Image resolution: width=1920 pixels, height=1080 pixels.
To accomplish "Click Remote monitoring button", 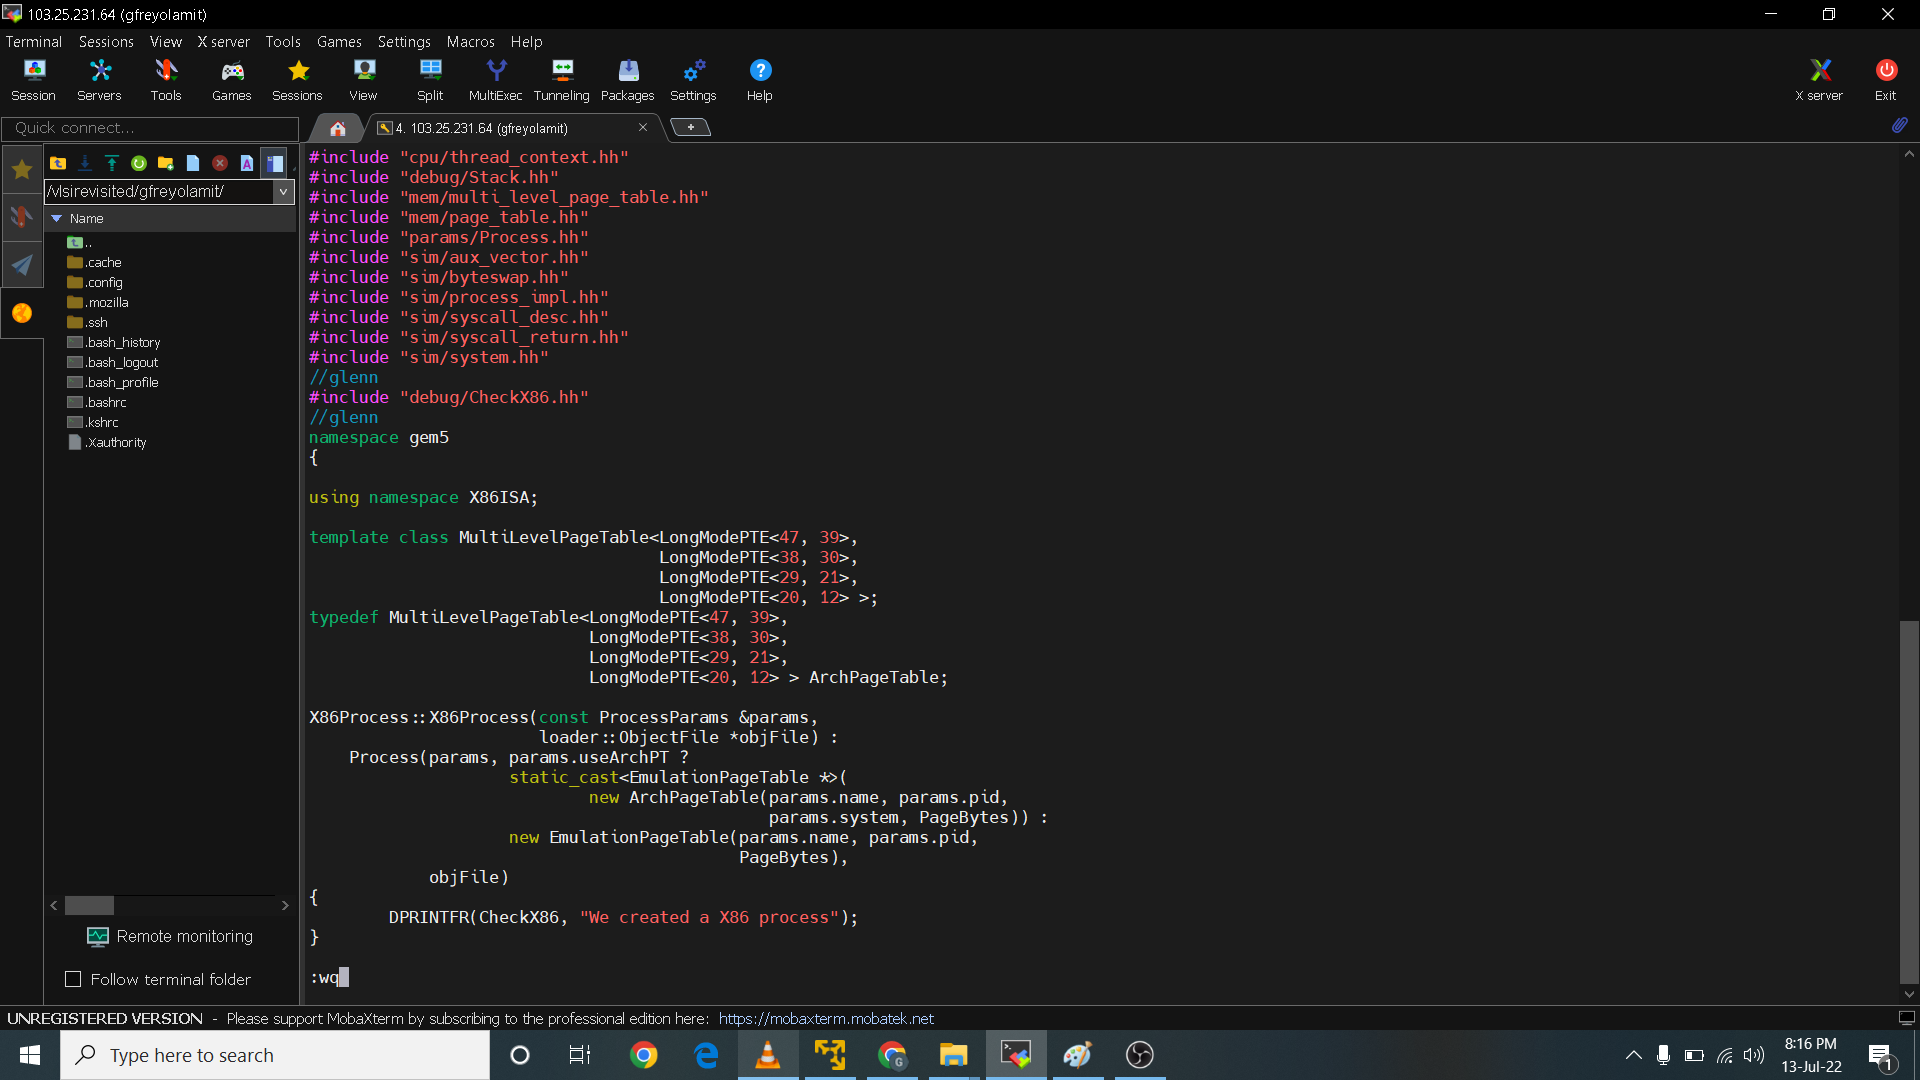I will (x=170, y=936).
